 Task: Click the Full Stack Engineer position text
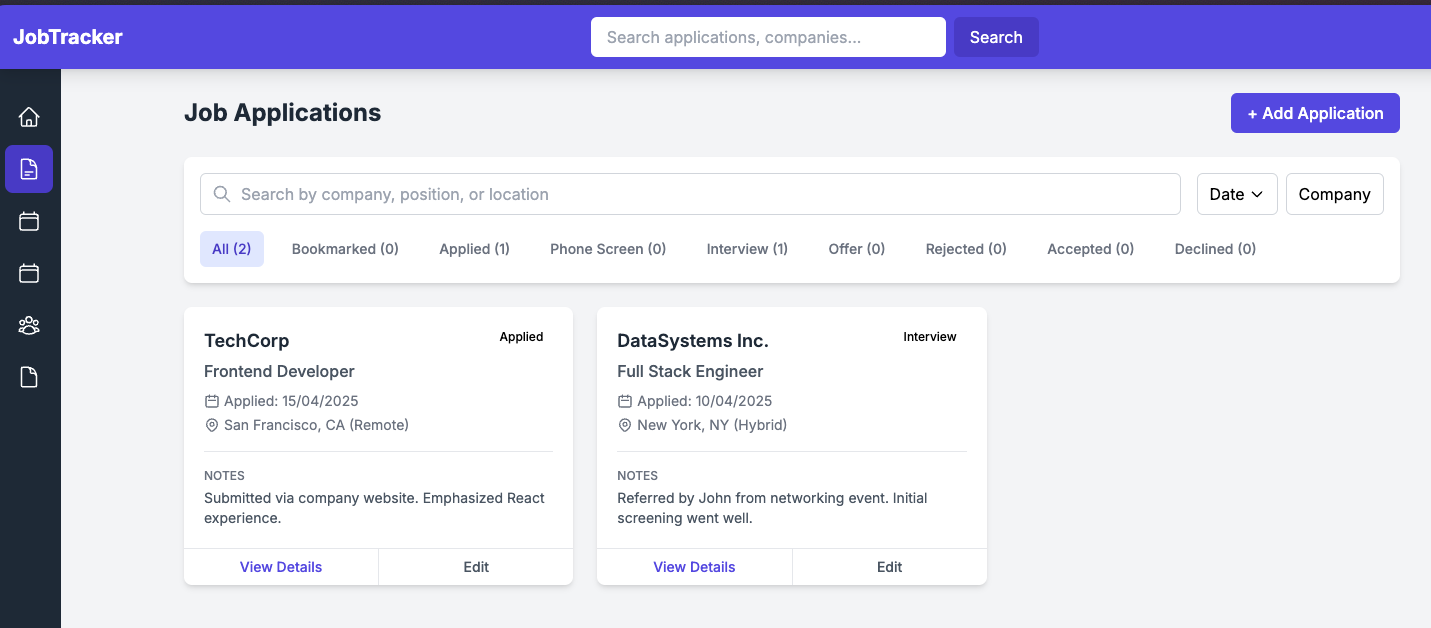pos(690,371)
